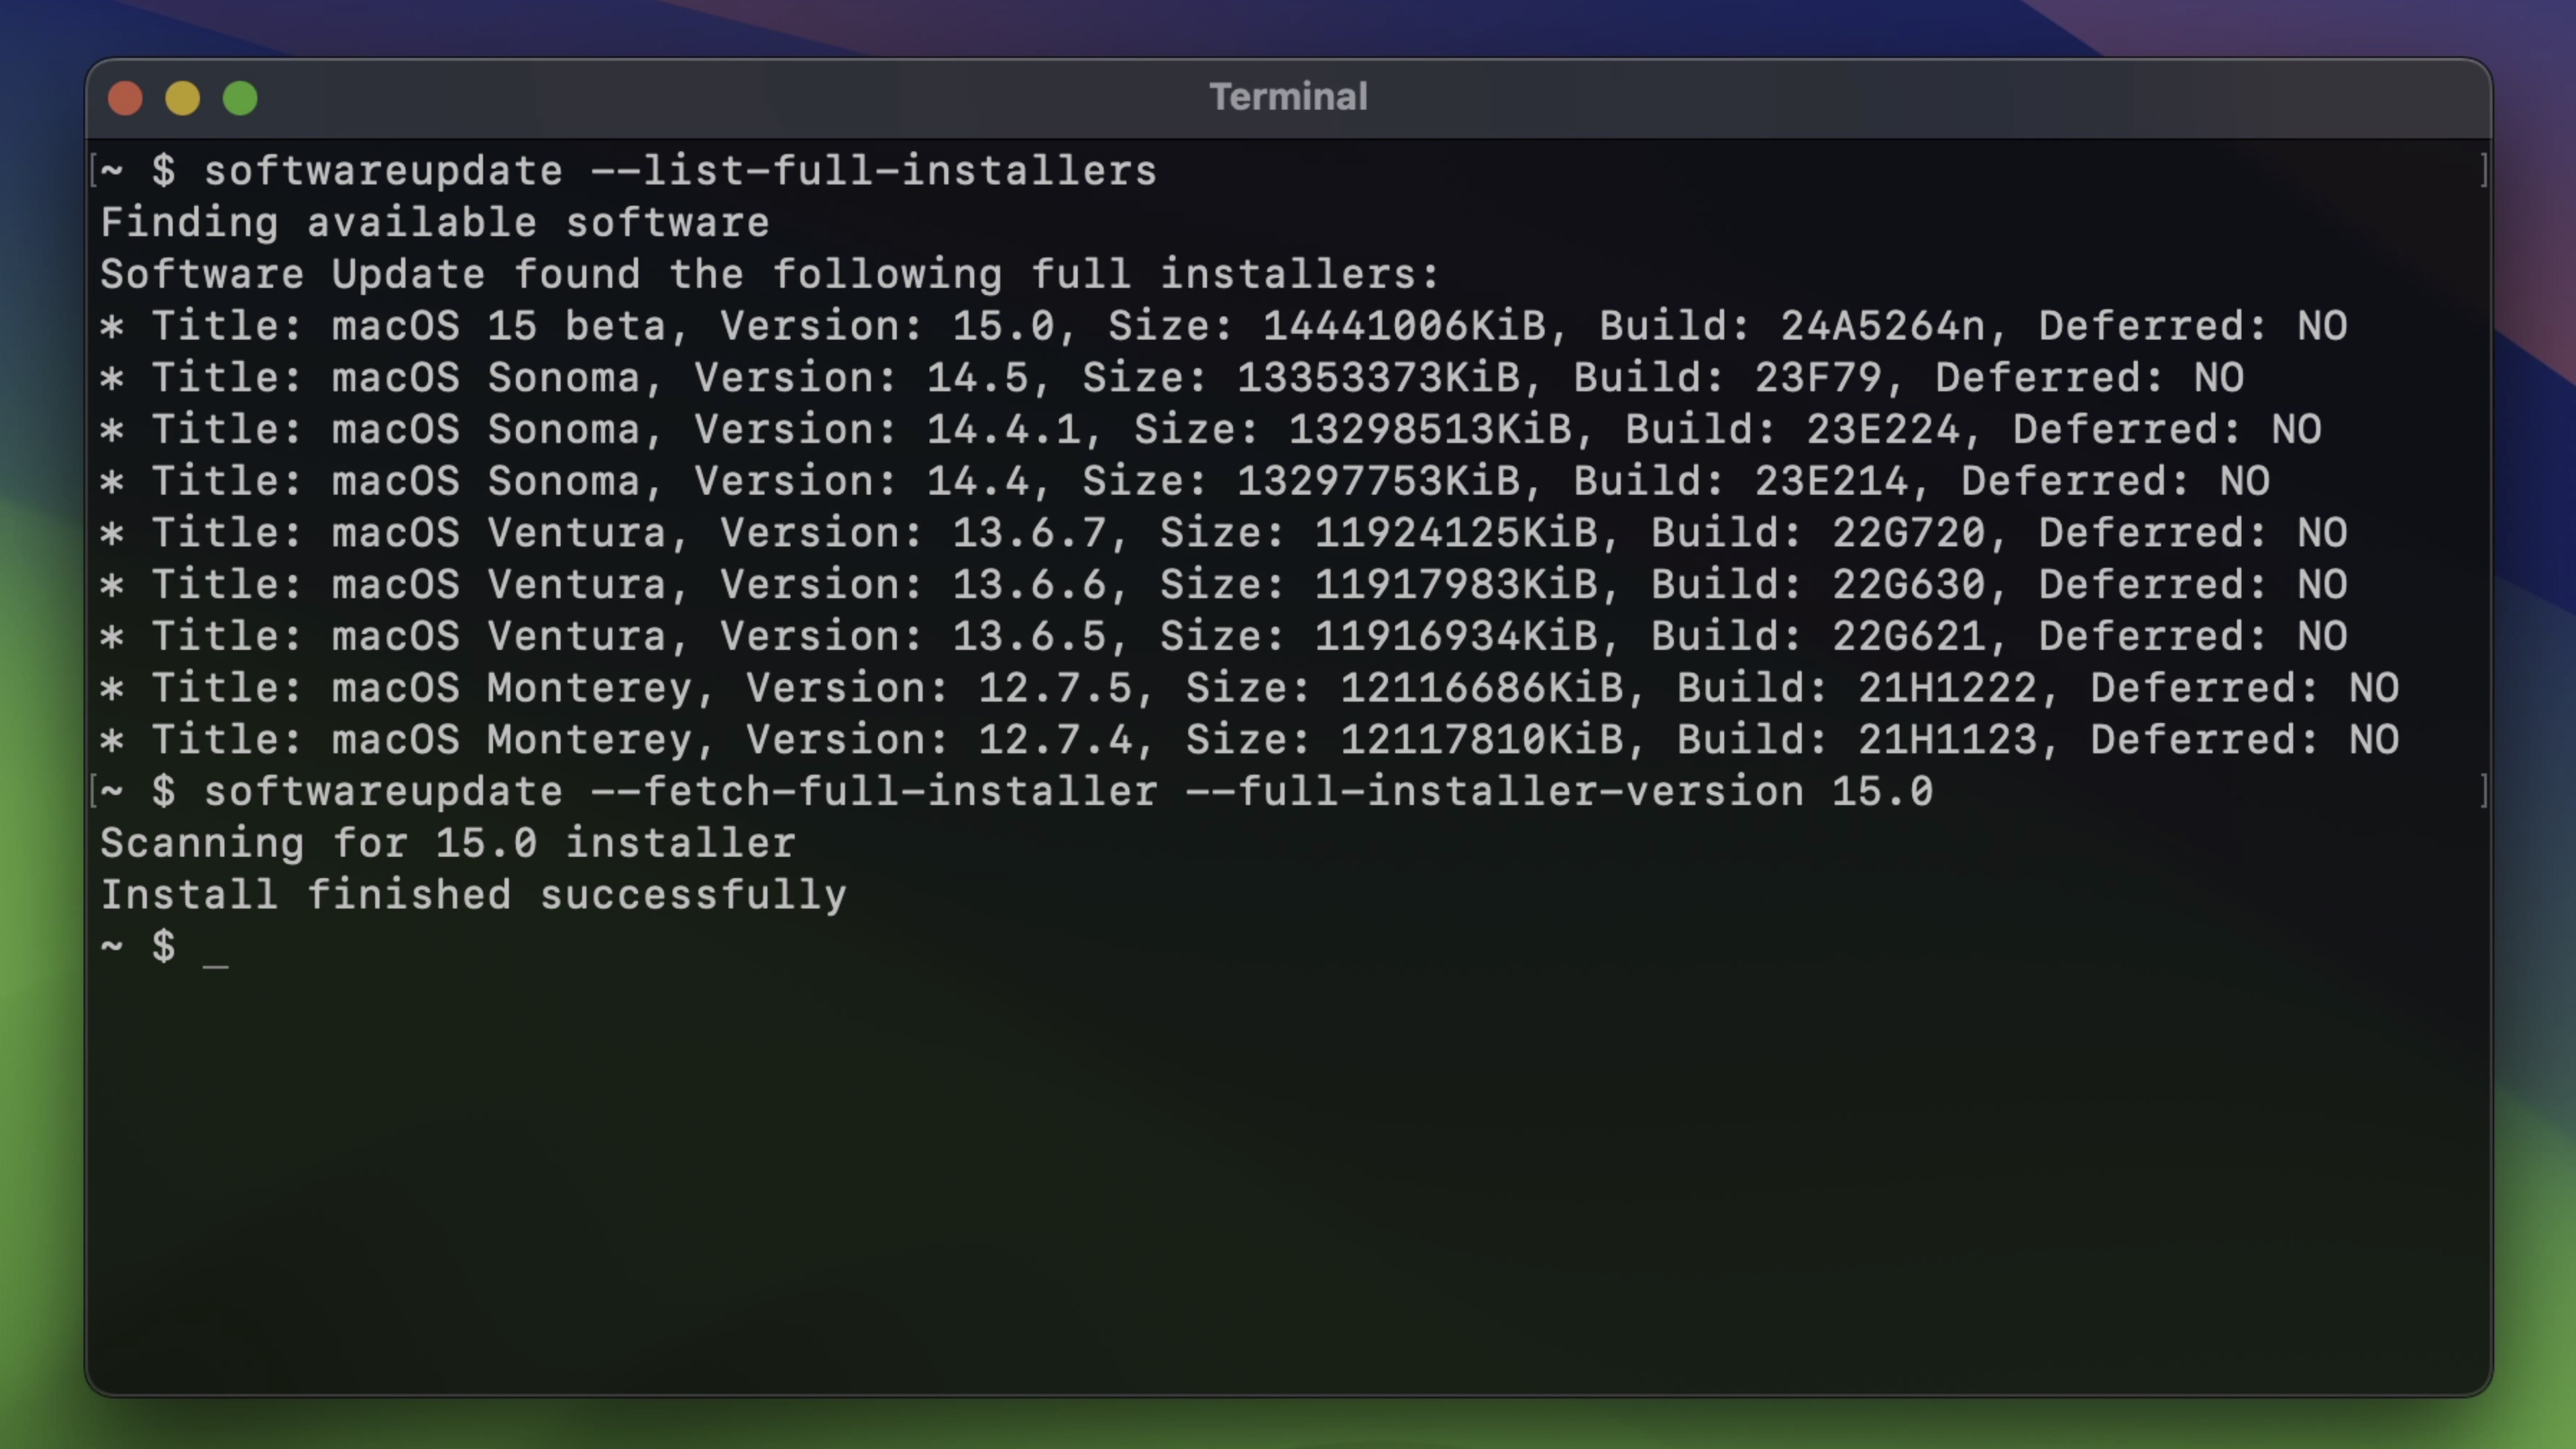Image resolution: width=2576 pixels, height=1449 pixels.
Task: Click the Finding available software line
Action: pyautogui.click(x=434, y=222)
